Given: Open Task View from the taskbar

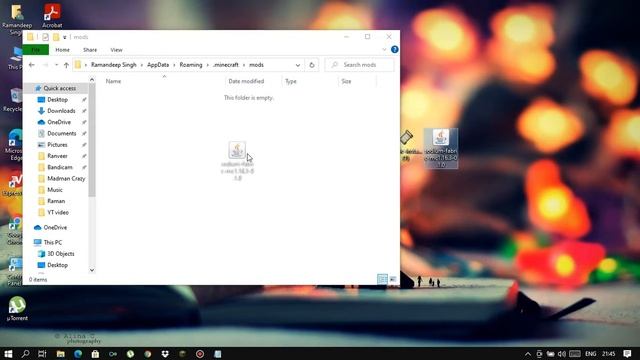Looking at the screenshot, I should pyautogui.click(x=42, y=354).
